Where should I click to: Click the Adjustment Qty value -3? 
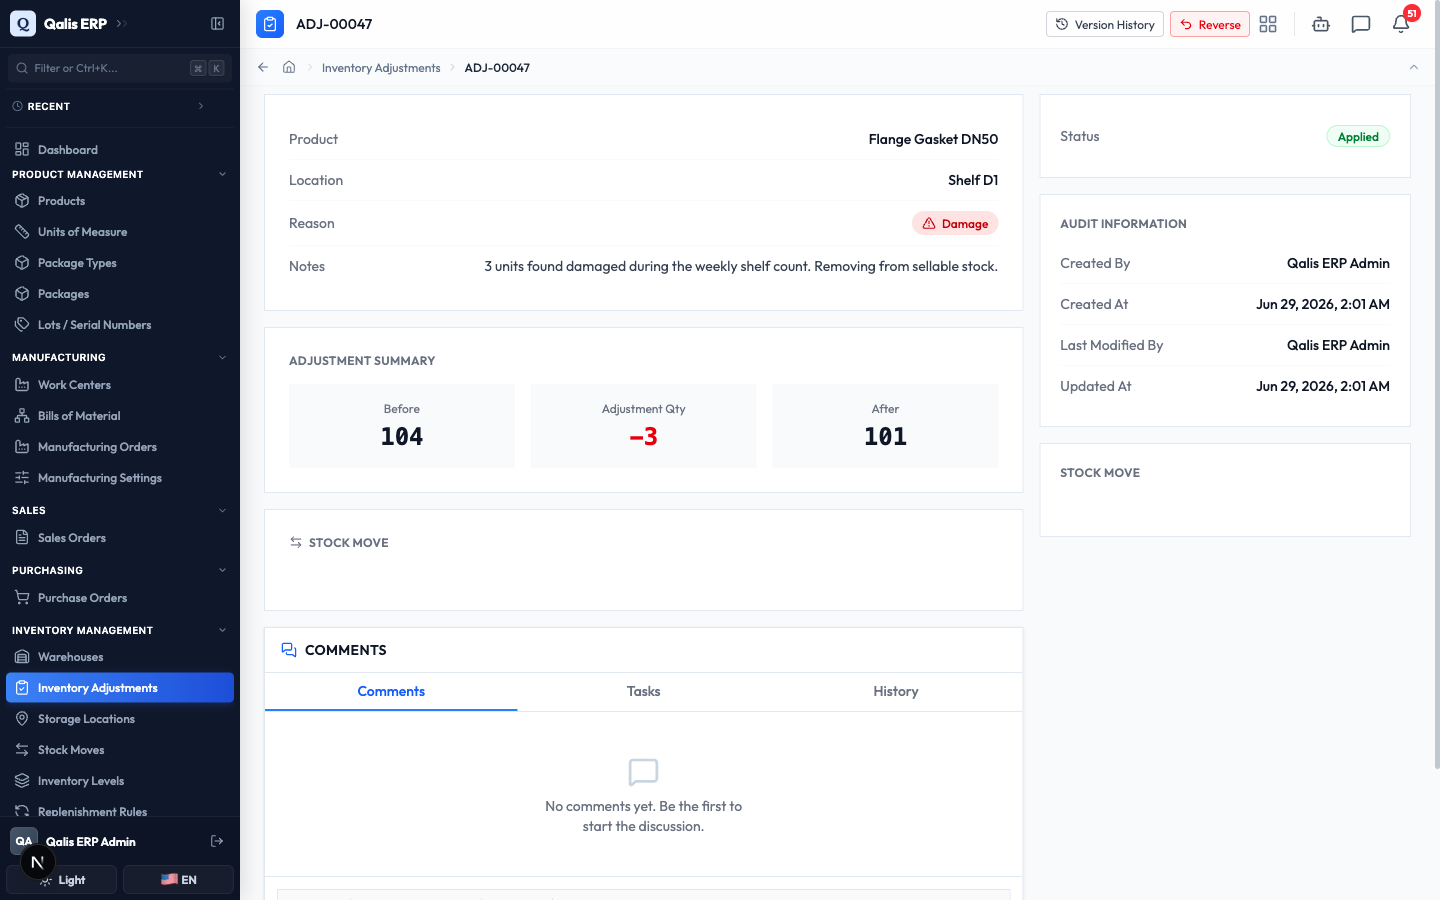643,437
